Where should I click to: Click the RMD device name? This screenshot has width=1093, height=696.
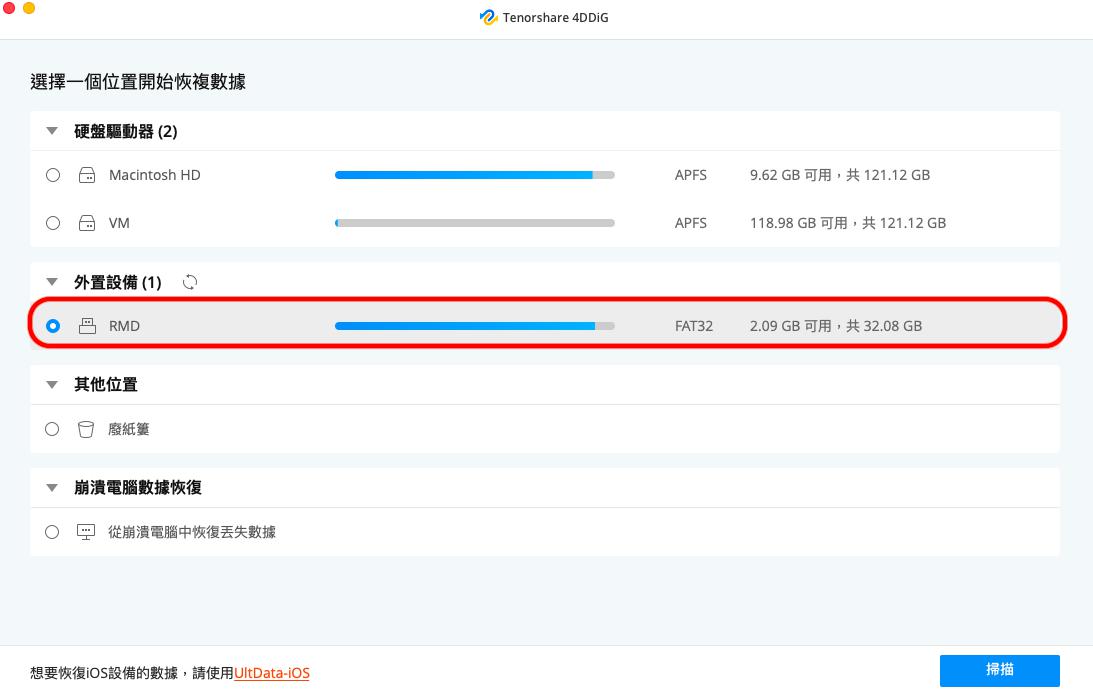coord(124,326)
